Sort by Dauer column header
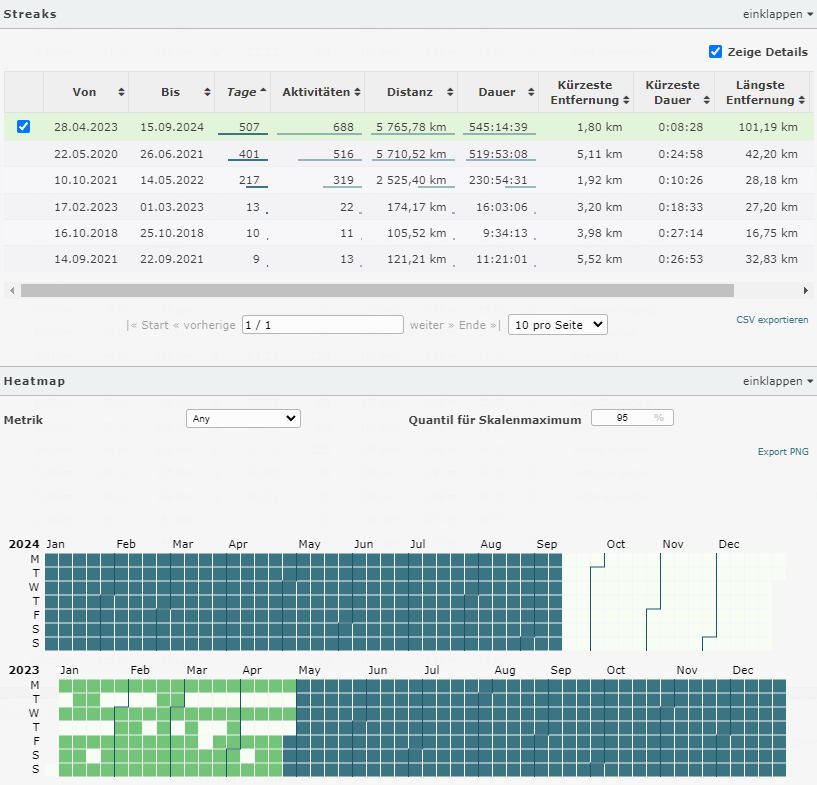817x785 pixels. [x=497, y=92]
